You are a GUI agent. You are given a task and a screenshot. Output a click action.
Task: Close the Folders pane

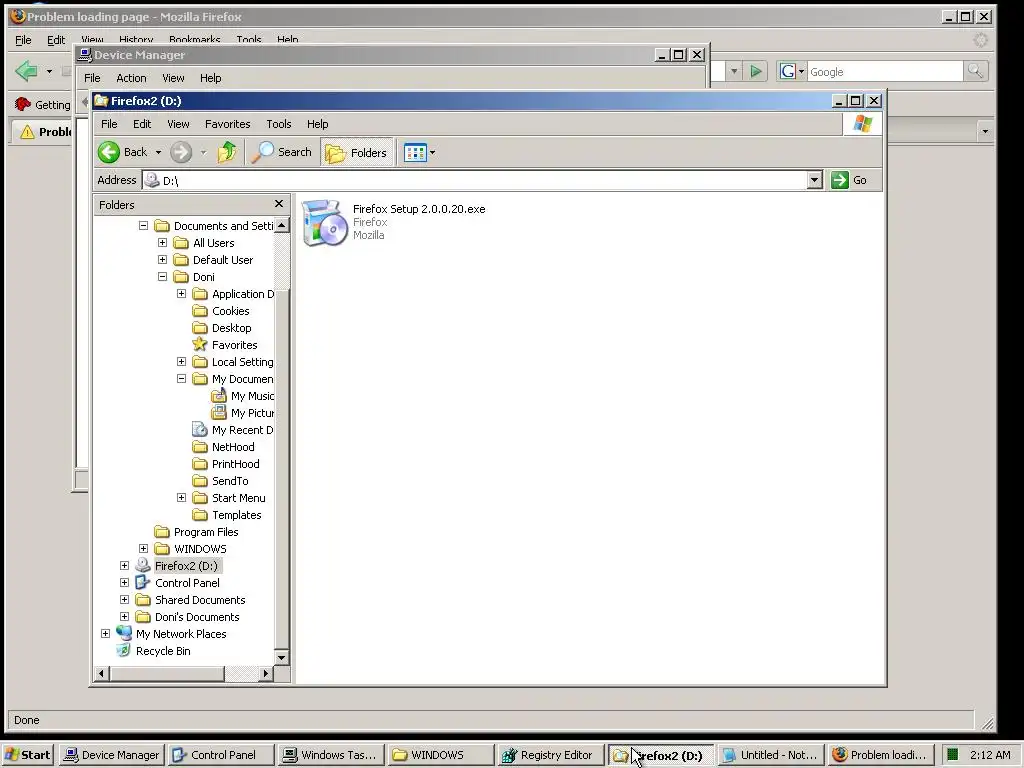(279, 204)
